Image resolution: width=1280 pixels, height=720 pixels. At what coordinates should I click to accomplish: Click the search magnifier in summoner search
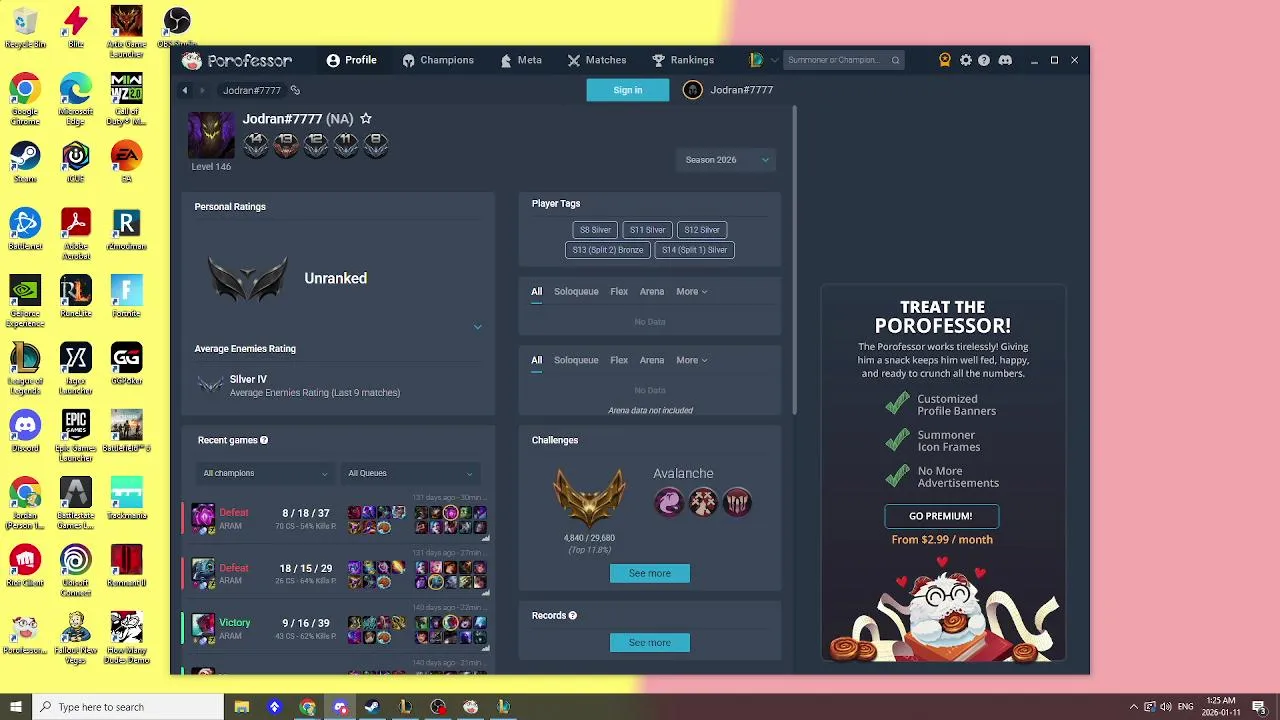(x=895, y=60)
